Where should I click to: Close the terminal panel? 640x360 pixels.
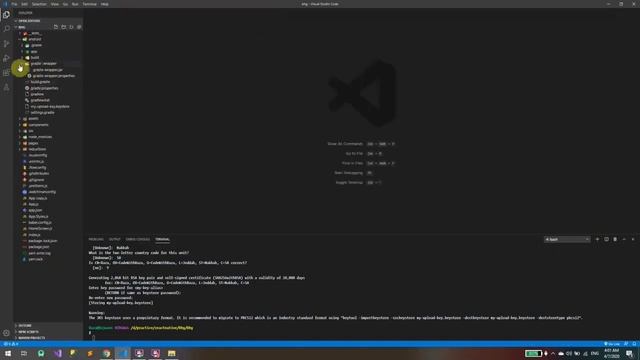(x=633, y=239)
